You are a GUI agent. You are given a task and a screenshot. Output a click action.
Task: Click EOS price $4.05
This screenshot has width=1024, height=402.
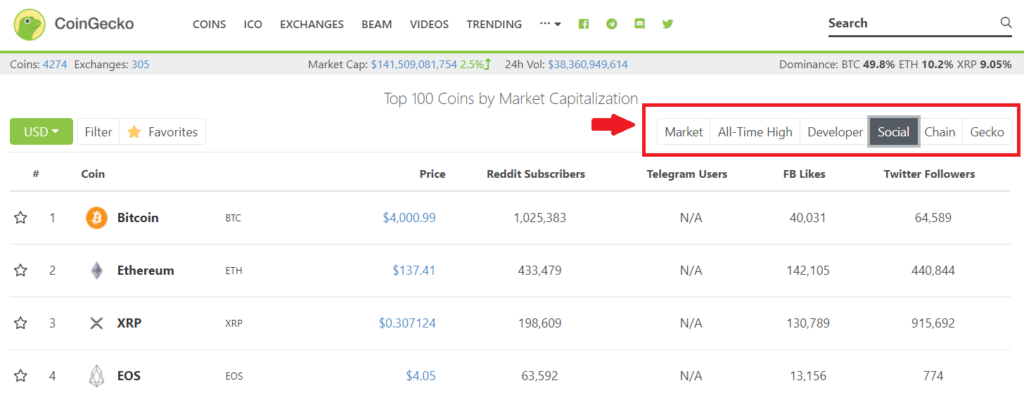coord(420,376)
